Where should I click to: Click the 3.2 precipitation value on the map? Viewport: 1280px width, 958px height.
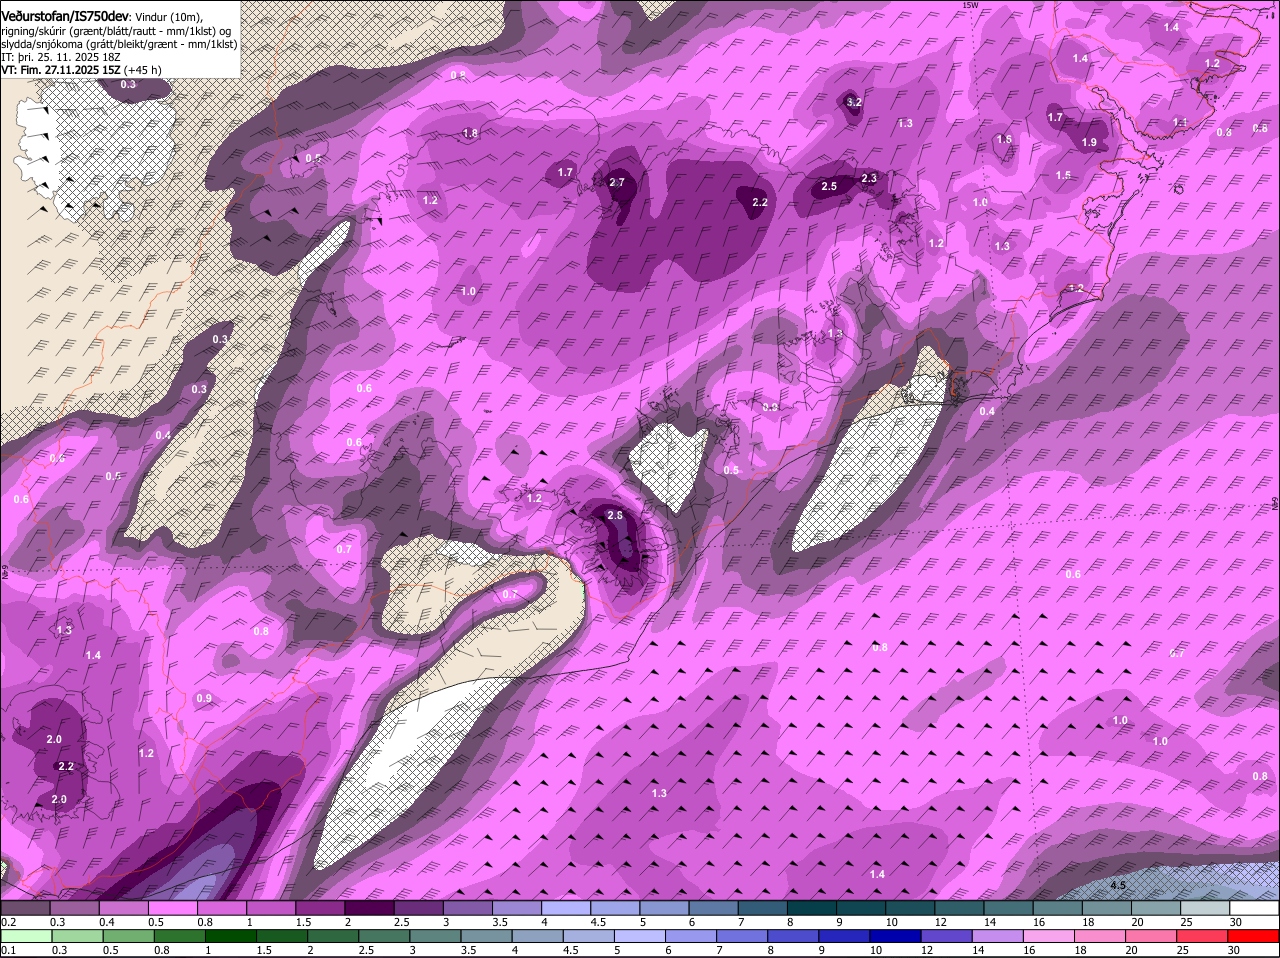854,102
